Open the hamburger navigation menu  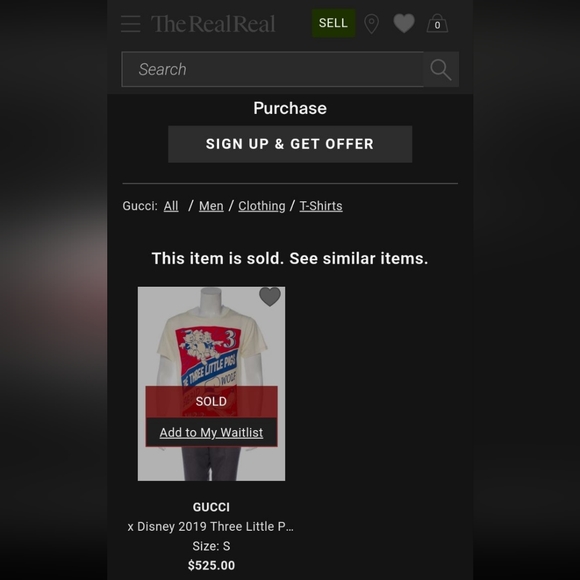click(x=131, y=24)
